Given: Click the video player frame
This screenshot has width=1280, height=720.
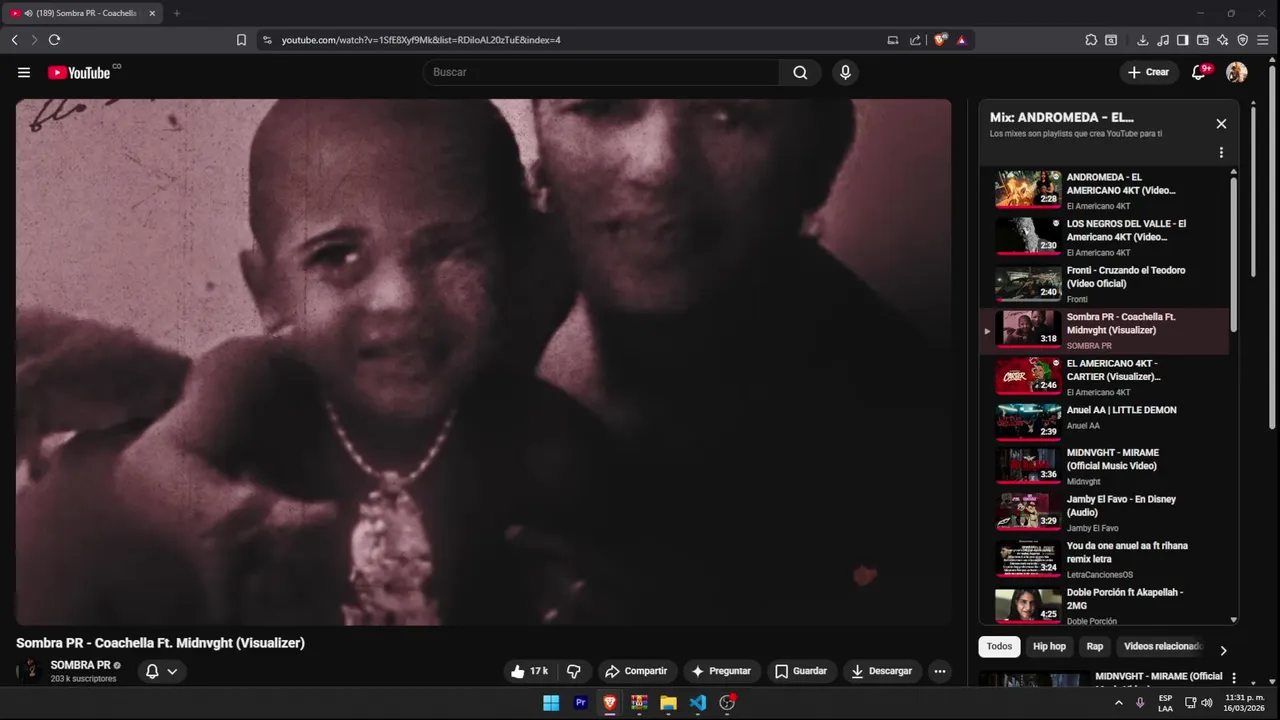Looking at the screenshot, I should coord(483,362).
